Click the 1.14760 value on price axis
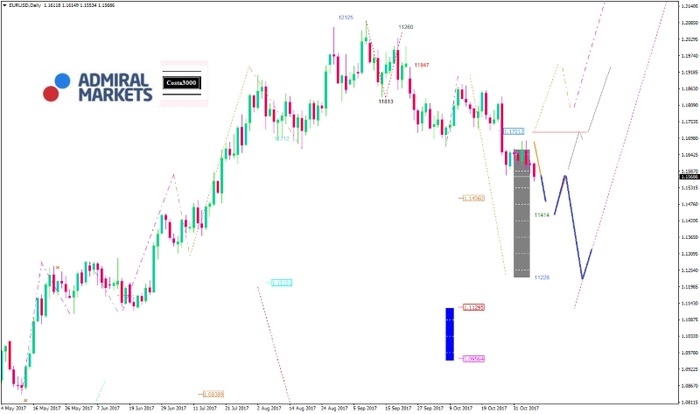Screen dimensions: 700x414 click(x=690, y=204)
